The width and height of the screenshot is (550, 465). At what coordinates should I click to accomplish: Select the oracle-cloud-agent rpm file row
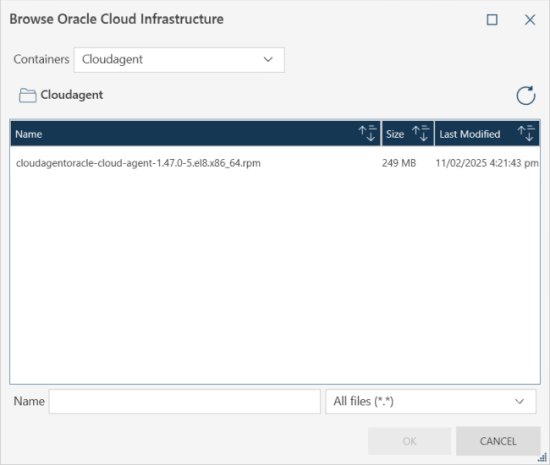click(x=275, y=163)
